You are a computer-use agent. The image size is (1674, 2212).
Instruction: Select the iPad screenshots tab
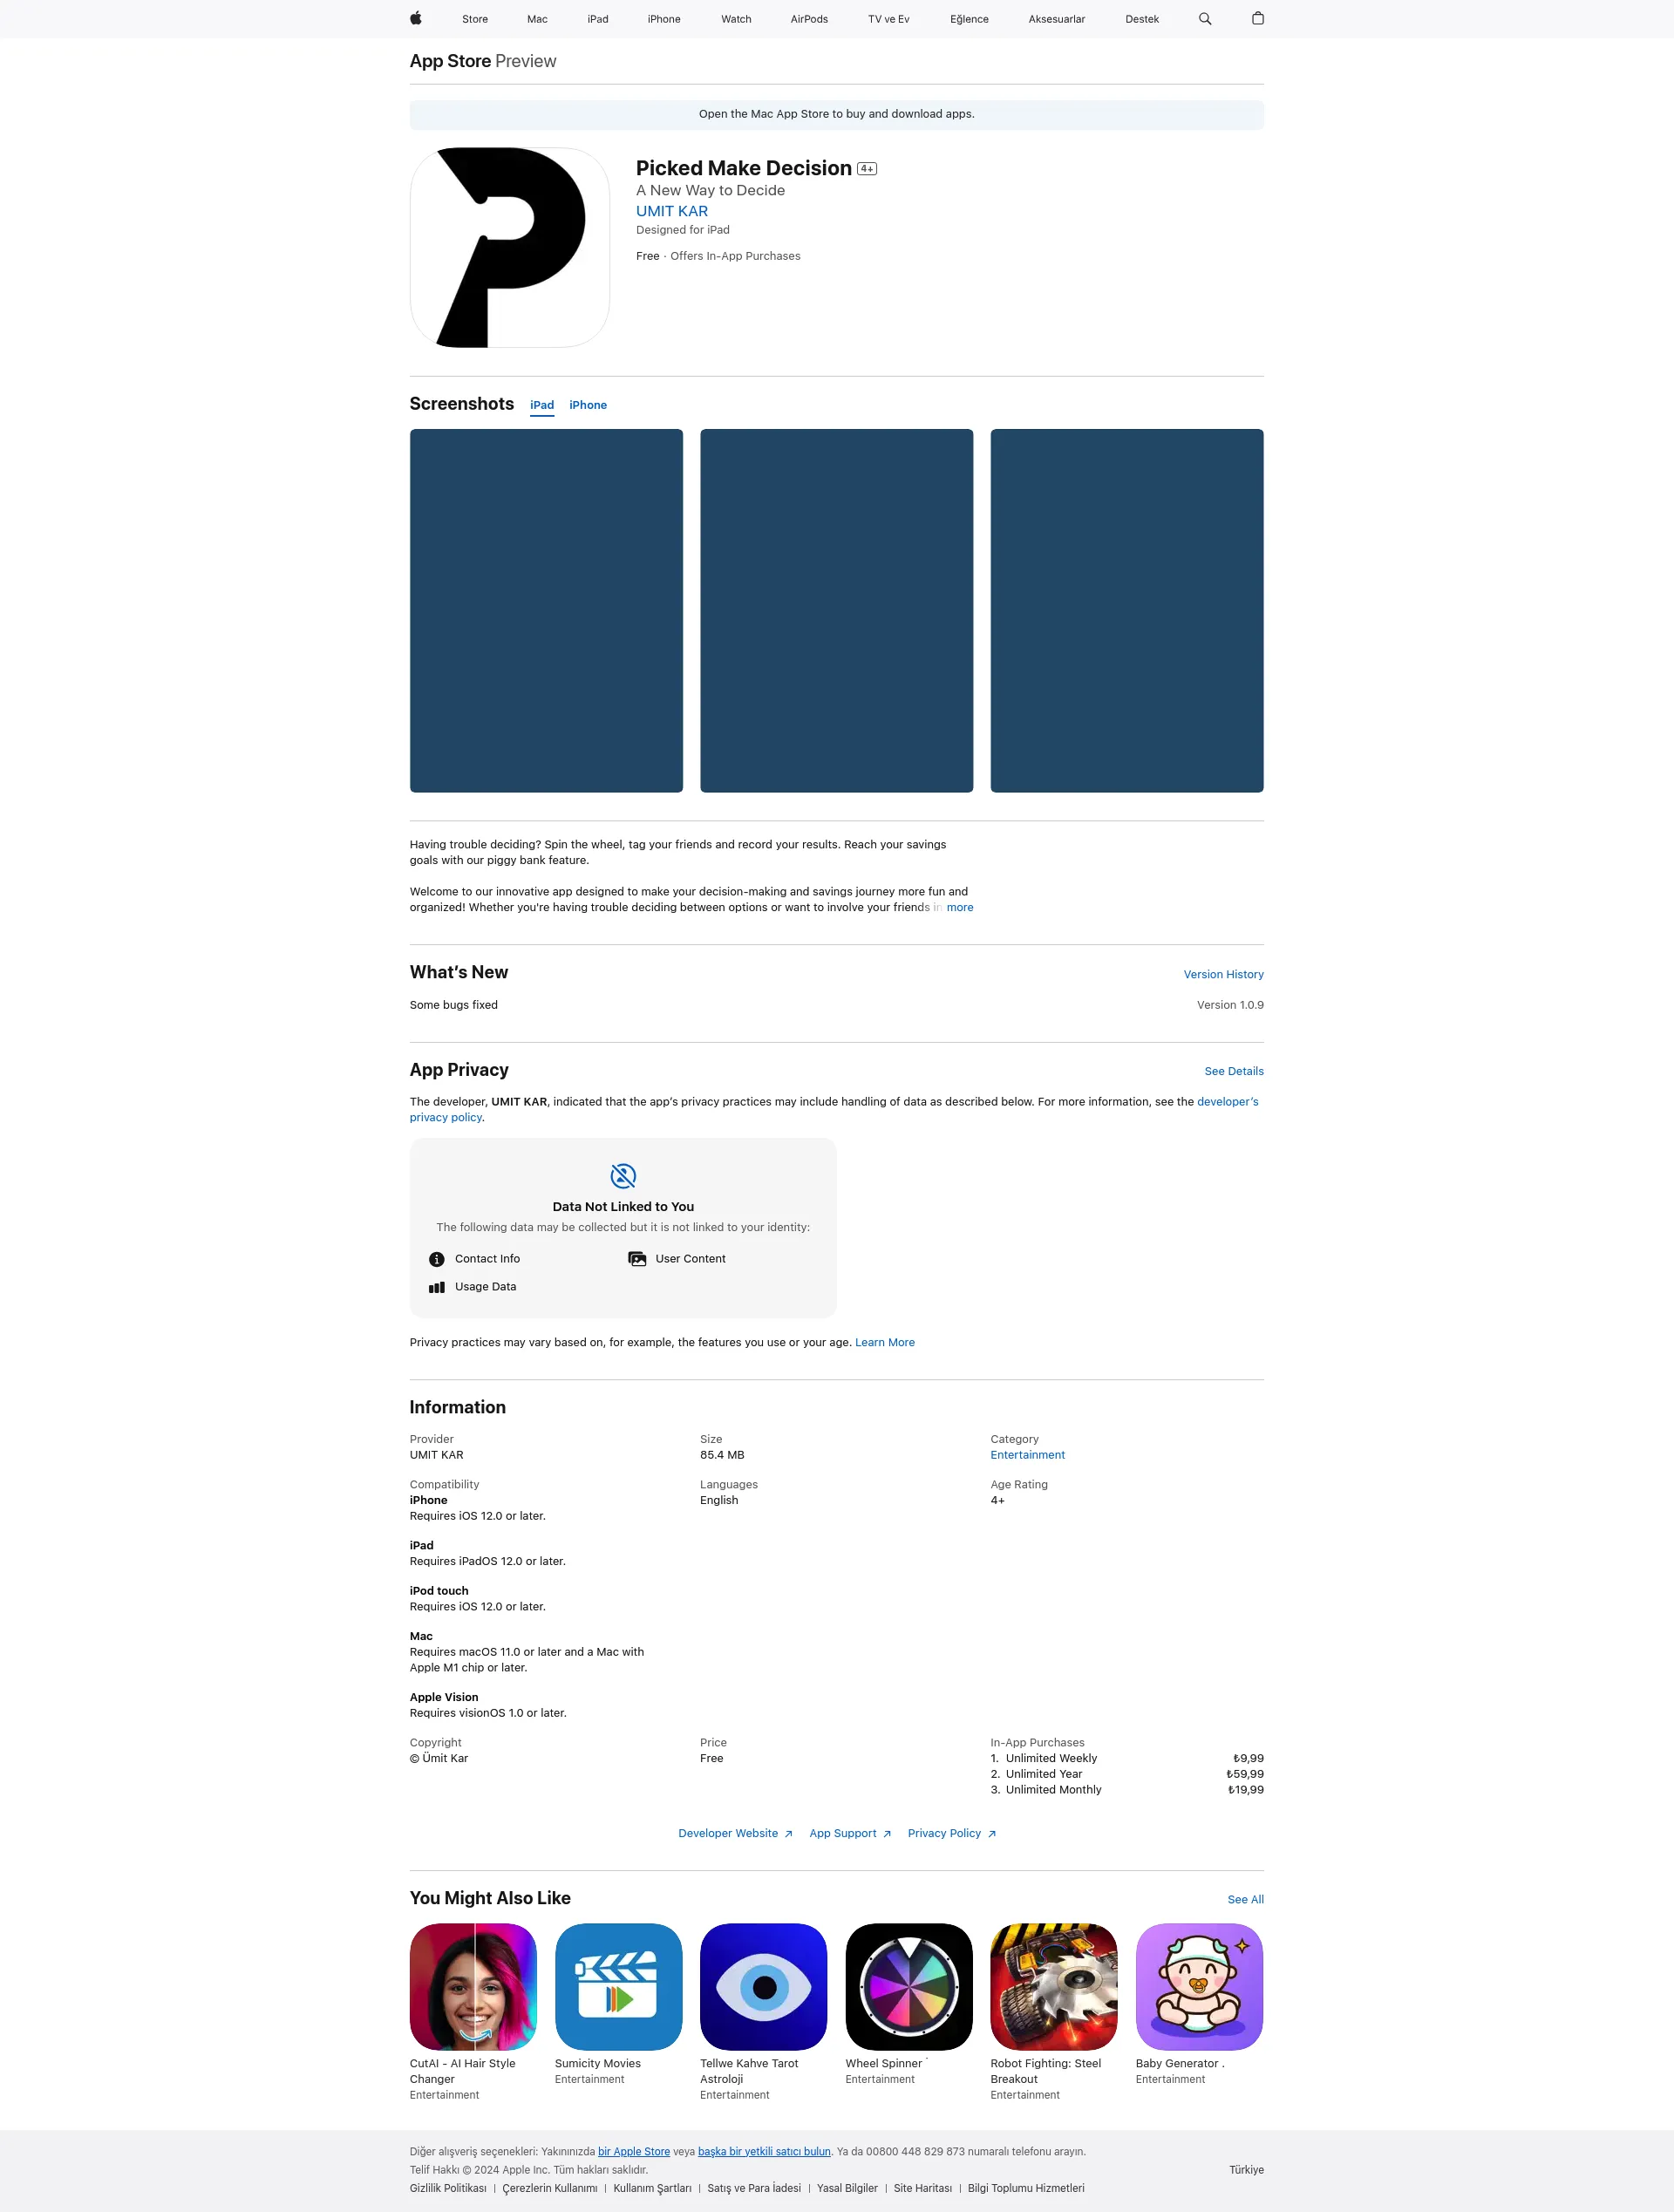(x=541, y=405)
